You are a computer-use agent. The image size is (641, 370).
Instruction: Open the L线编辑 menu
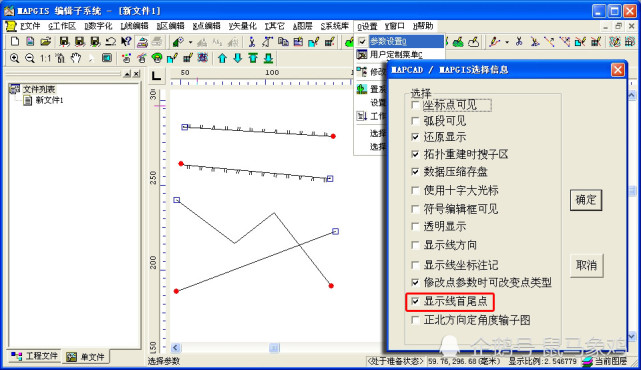pos(134,26)
